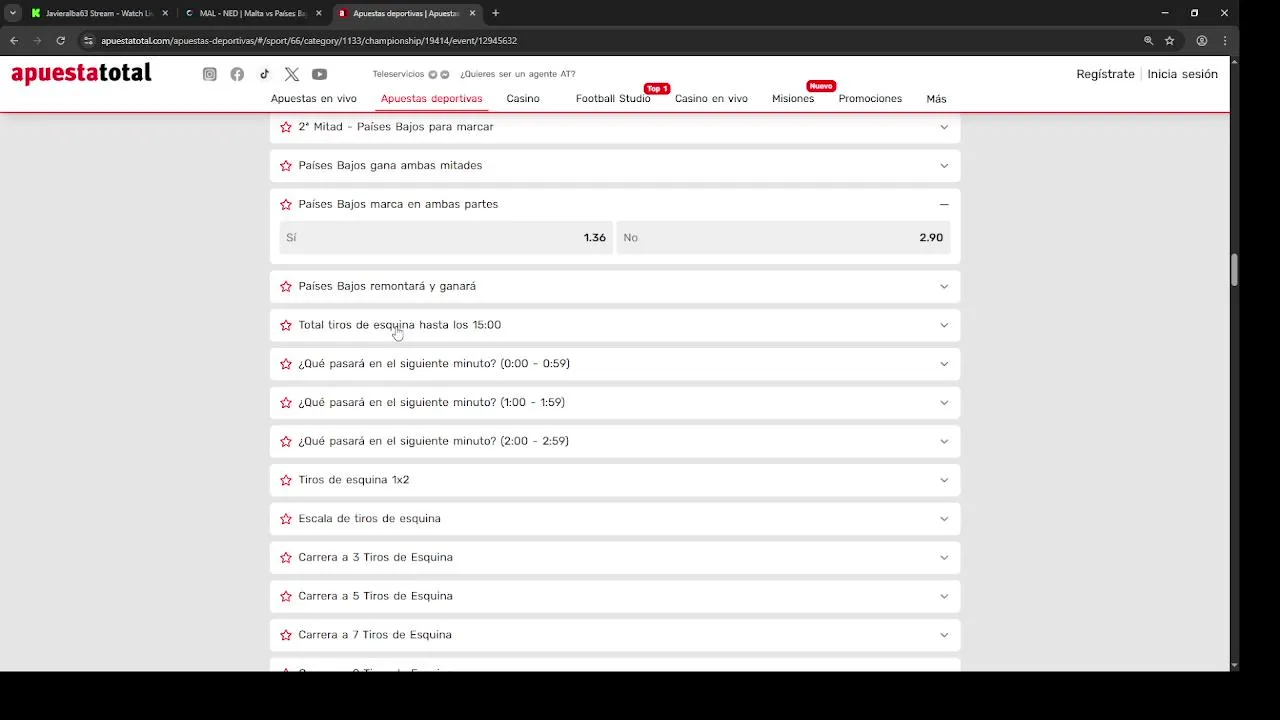Expand 'Escala de tiros de esquina' chevron
This screenshot has width=1280, height=720.
point(944,519)
